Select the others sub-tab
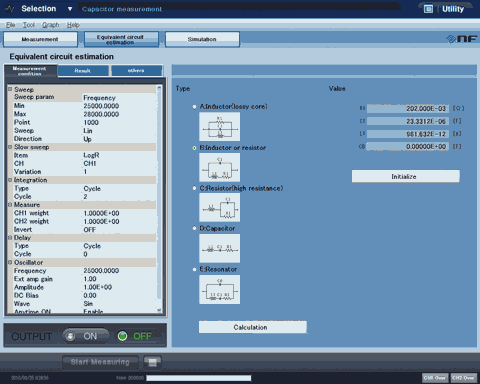This screenshot has width=480, height=384. point(136,71)
